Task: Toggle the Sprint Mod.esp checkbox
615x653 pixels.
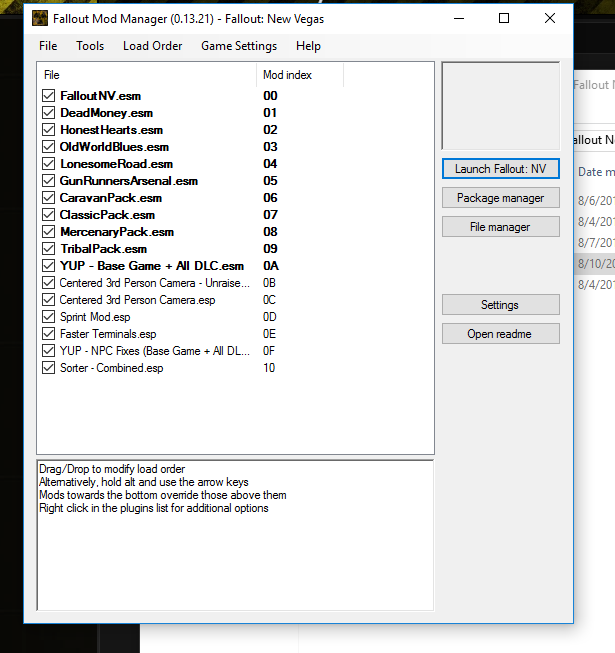Action: pos(48,317)
